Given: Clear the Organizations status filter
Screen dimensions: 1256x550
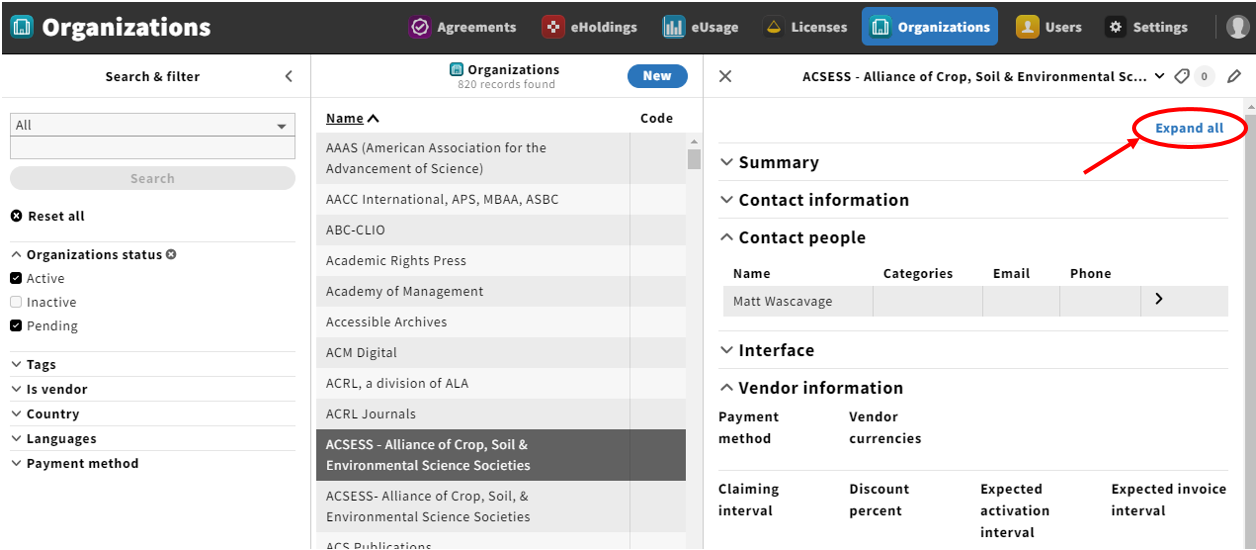Looking at the screenshot, I should pos(171,254).
